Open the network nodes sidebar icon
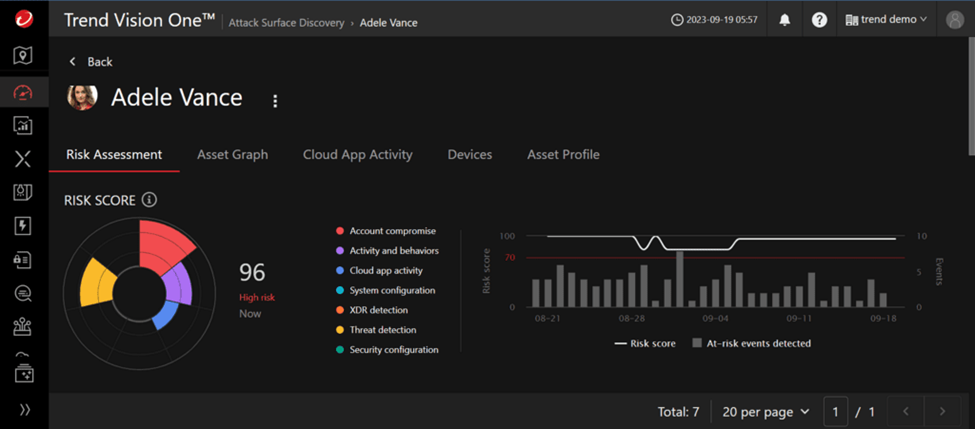Image resolution: width=975 pixels, height=429 pixels. coord(24,327)
